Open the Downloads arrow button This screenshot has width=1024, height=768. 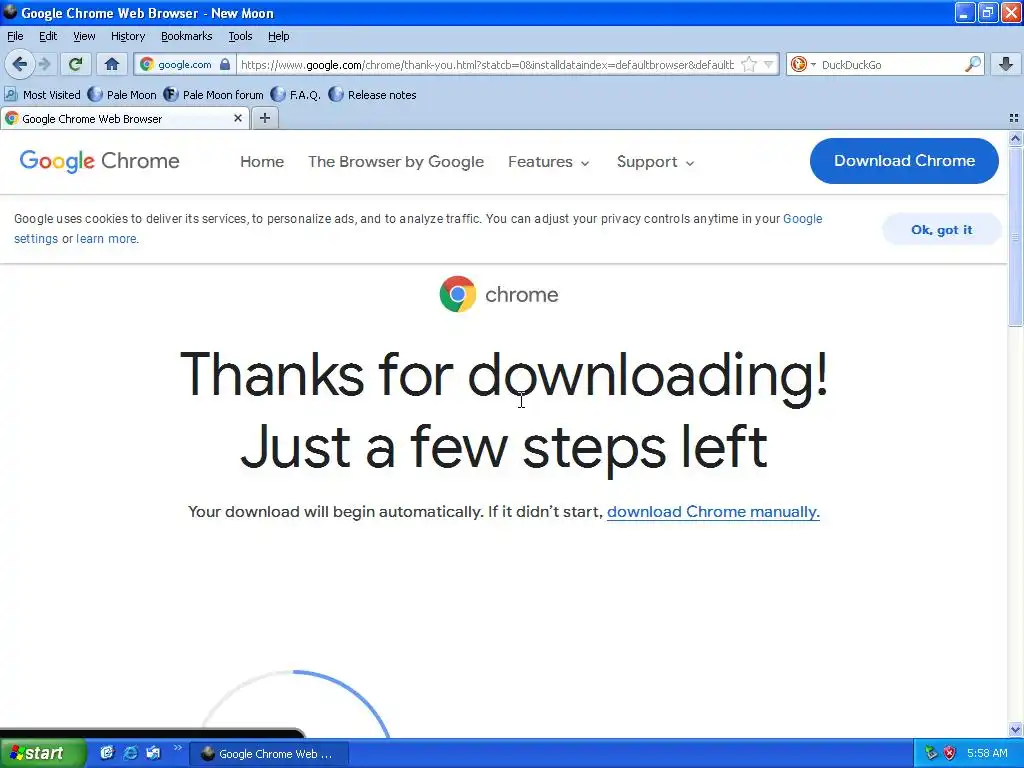pos(1006,64)
